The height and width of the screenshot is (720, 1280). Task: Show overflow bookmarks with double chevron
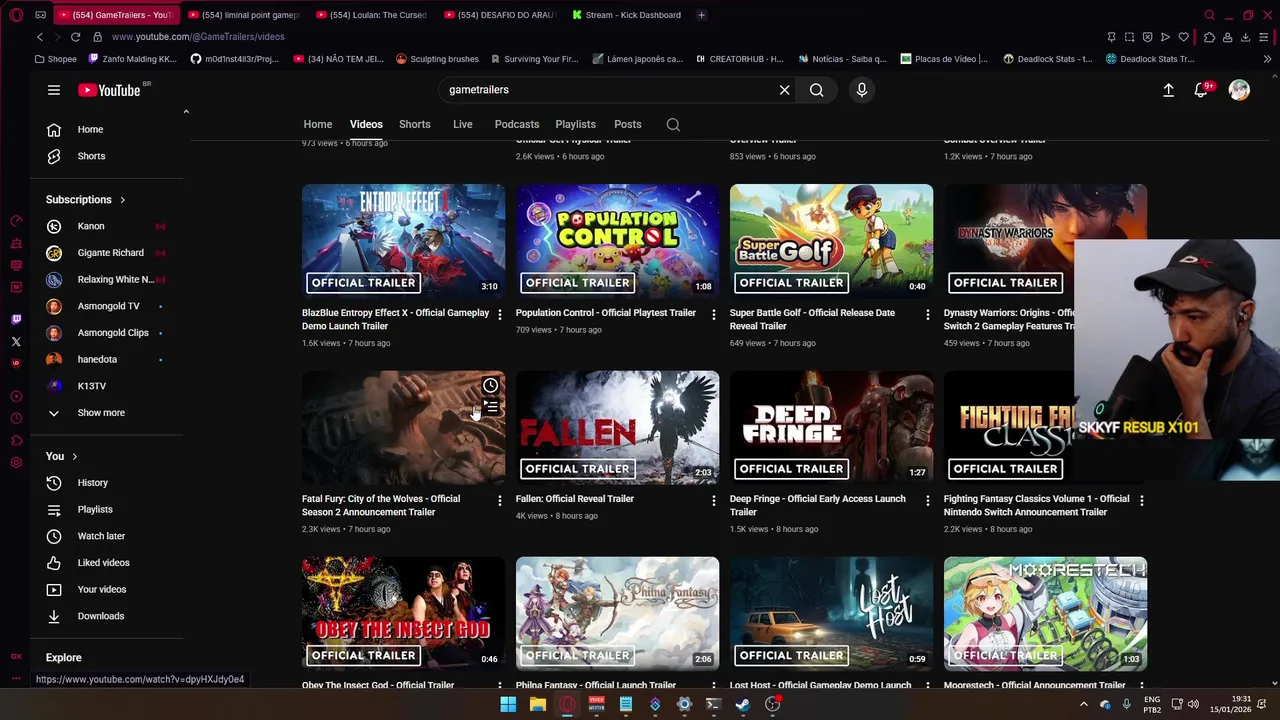[1267, 59]
